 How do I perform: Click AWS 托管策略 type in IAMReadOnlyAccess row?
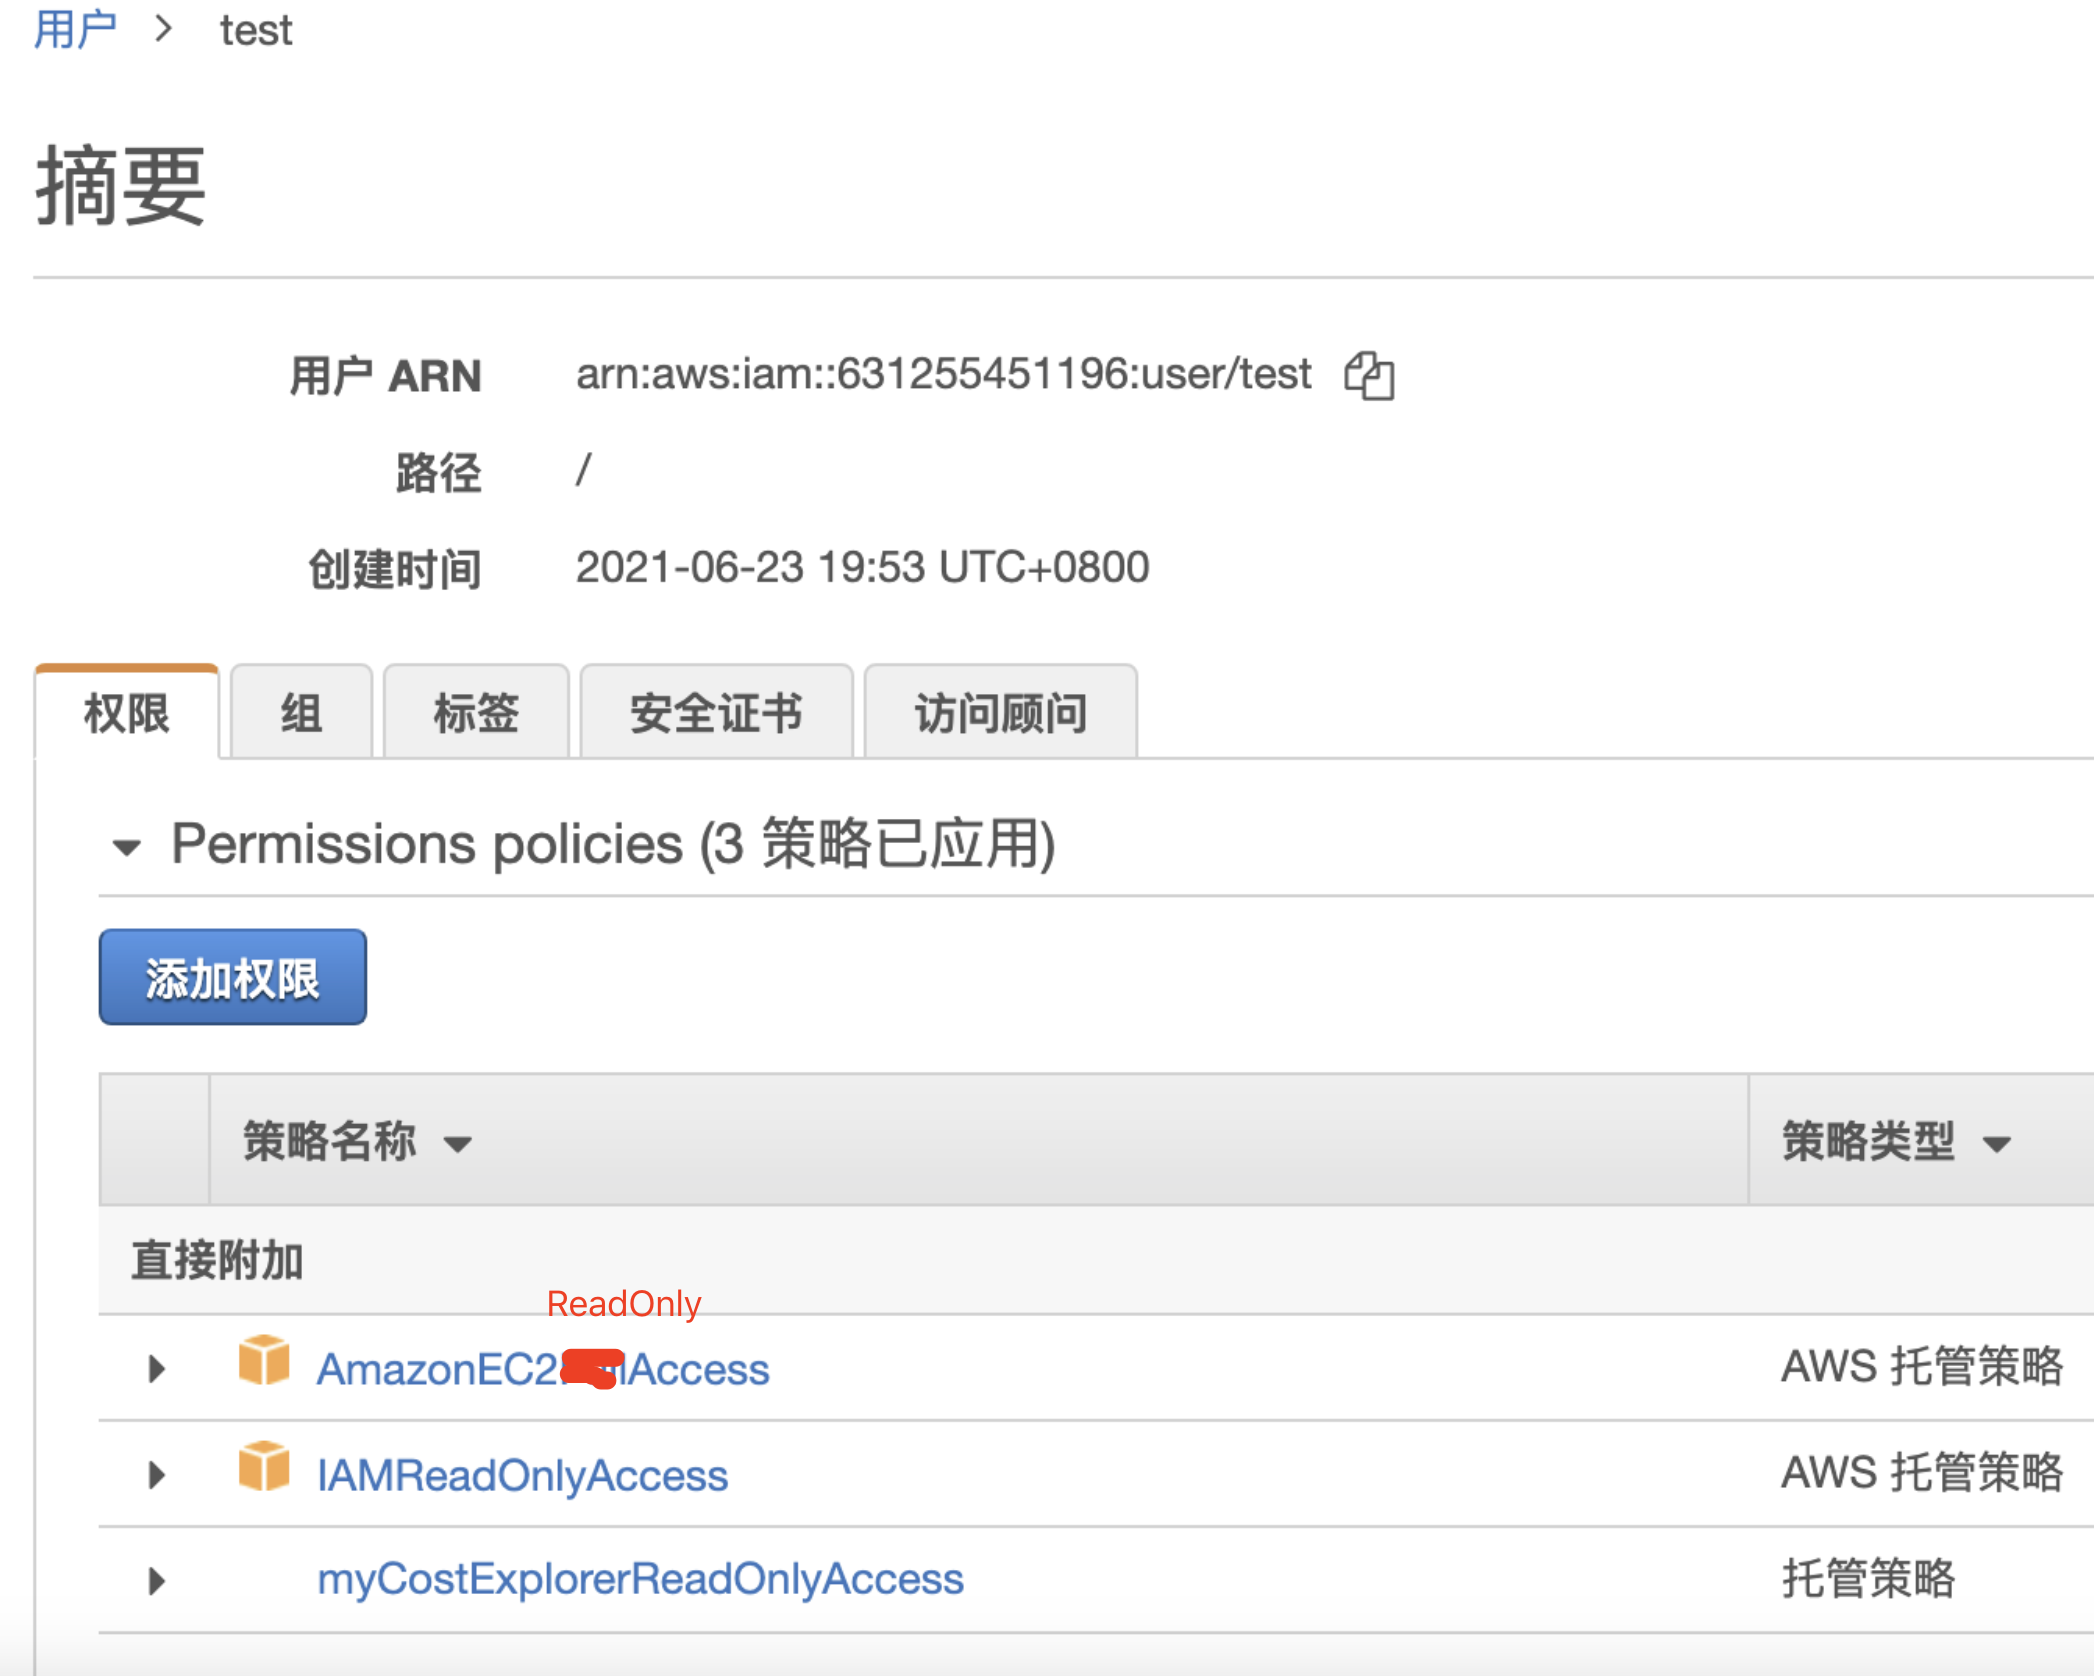pyautogui.click(x=1921, y=1473)
